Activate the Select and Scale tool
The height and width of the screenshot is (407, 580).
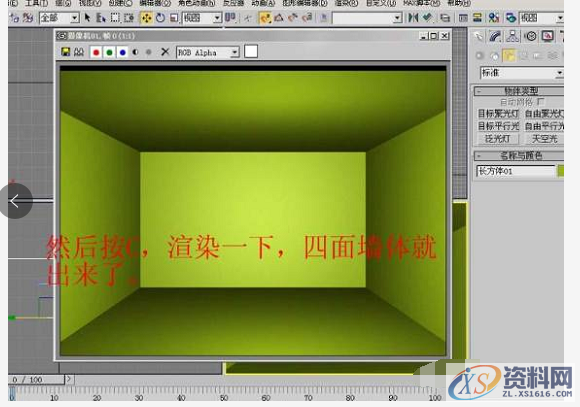point(174,17)
